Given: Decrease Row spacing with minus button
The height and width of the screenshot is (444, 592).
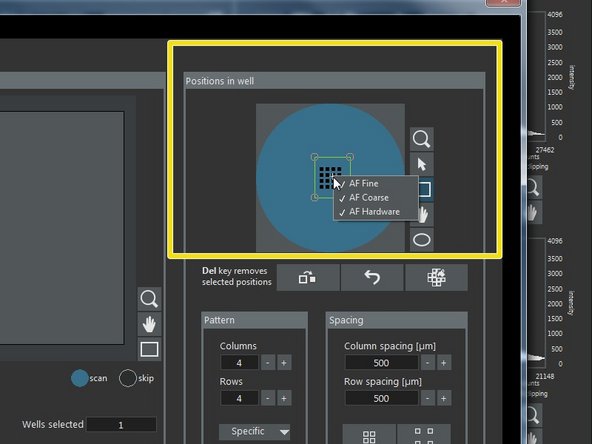Looking at the screenshot, I should point(427,398).
